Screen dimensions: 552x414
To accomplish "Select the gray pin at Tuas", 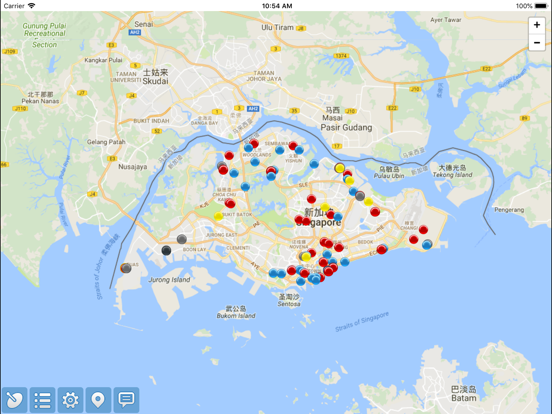I will tap(126, 268).
